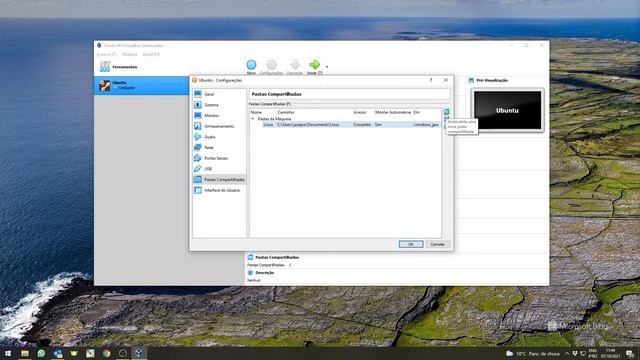The height and width of the screenshot is (360, 640).
Task: Click the Nome column header
Action: [256, 112]
